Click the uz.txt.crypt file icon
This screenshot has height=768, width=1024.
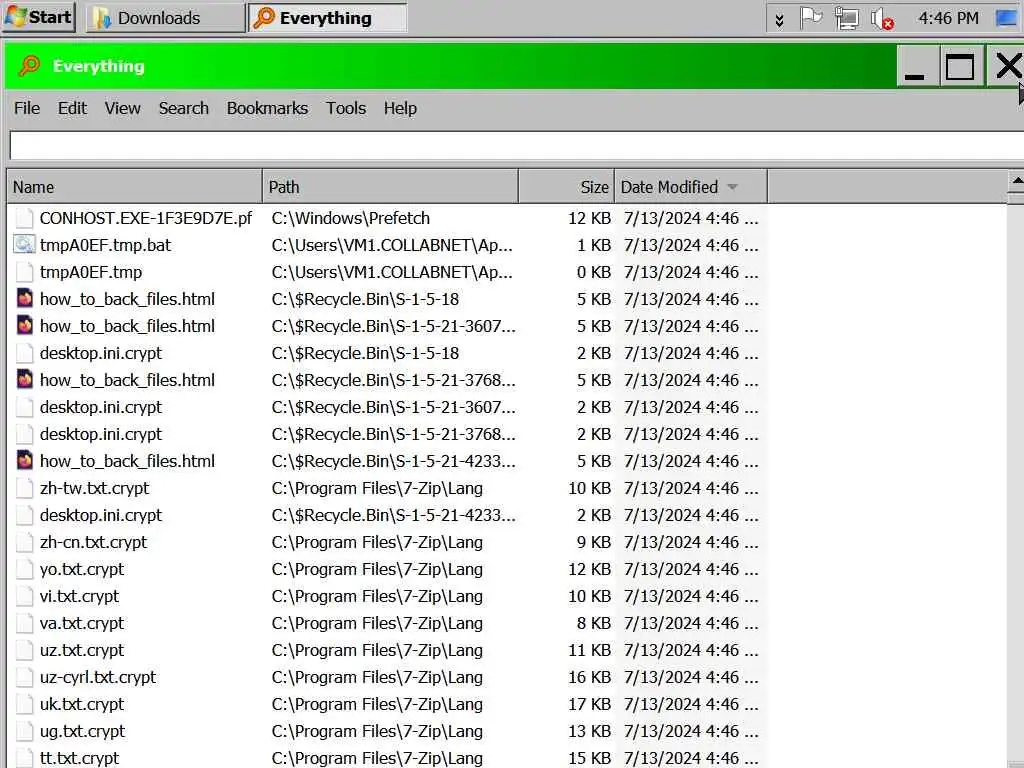tap(24, 650)
